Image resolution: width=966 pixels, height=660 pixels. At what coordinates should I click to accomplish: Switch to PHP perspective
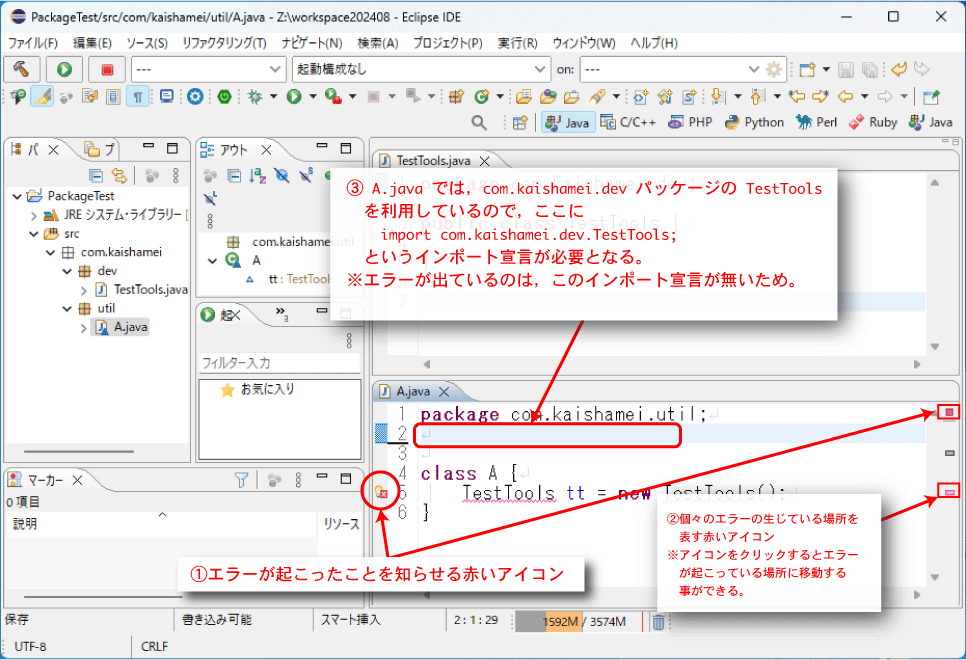point(691,122)
